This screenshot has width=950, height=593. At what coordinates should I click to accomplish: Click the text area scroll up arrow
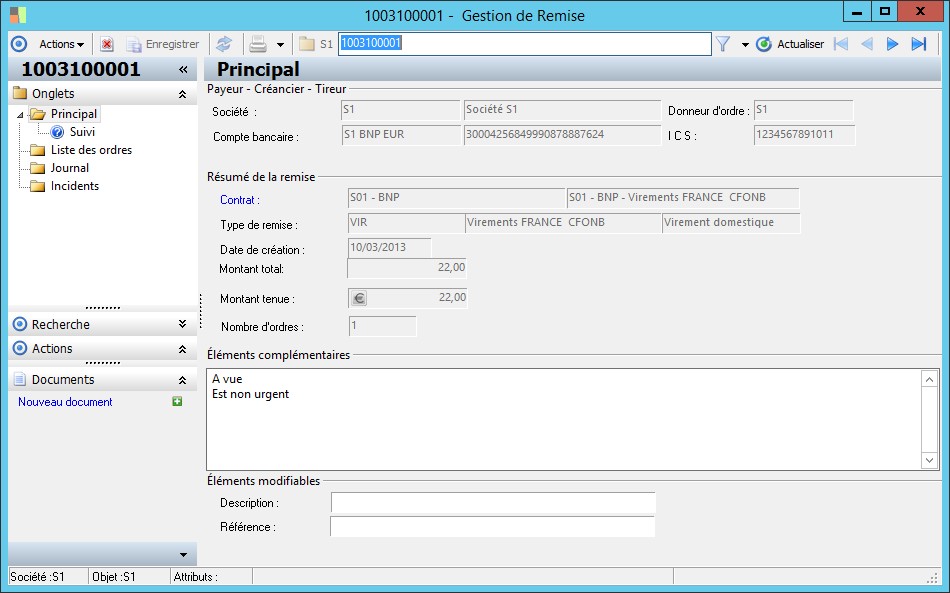(929, 380)
